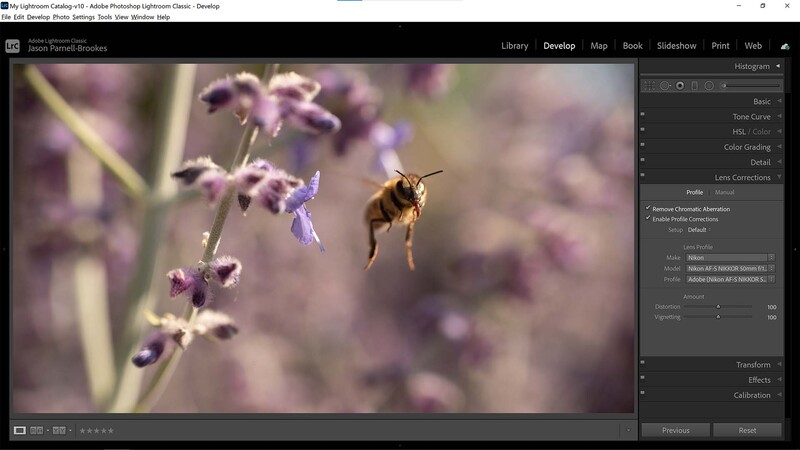Click the Previous button
This screenshot has height=450, width=800.
(x=676, y=431)
